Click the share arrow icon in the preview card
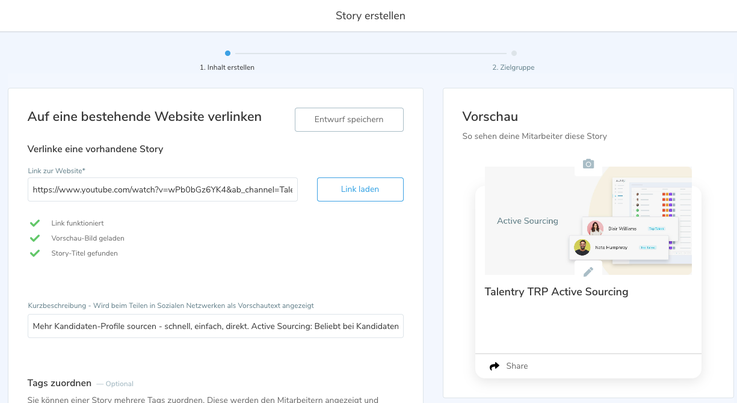Image resolution: width=737 pixels, height=403 pixels. click(494, 366)
